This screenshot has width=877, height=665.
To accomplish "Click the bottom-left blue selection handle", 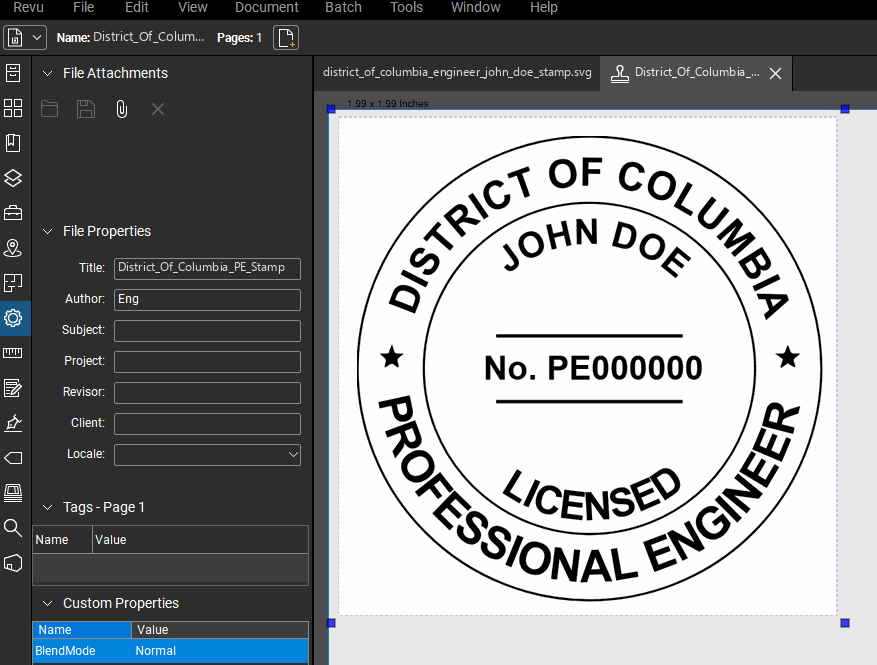I will coord(331,623).
